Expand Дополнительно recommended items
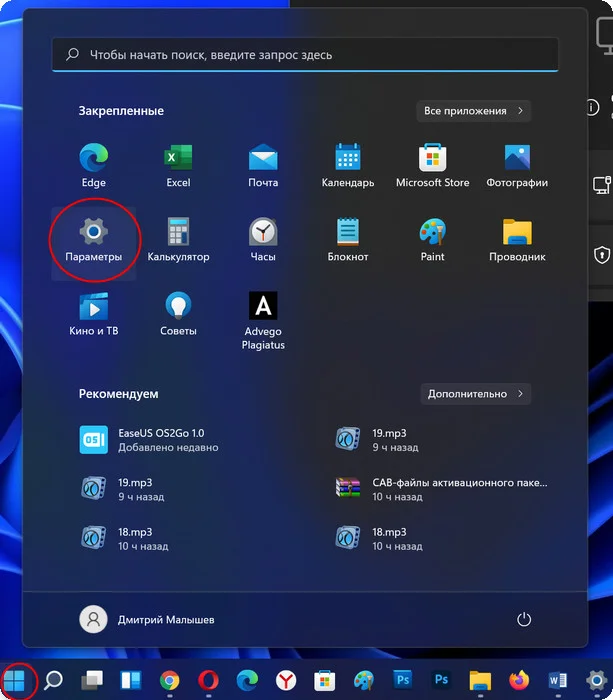Viewport: 613px width, 700px height. 475,394
